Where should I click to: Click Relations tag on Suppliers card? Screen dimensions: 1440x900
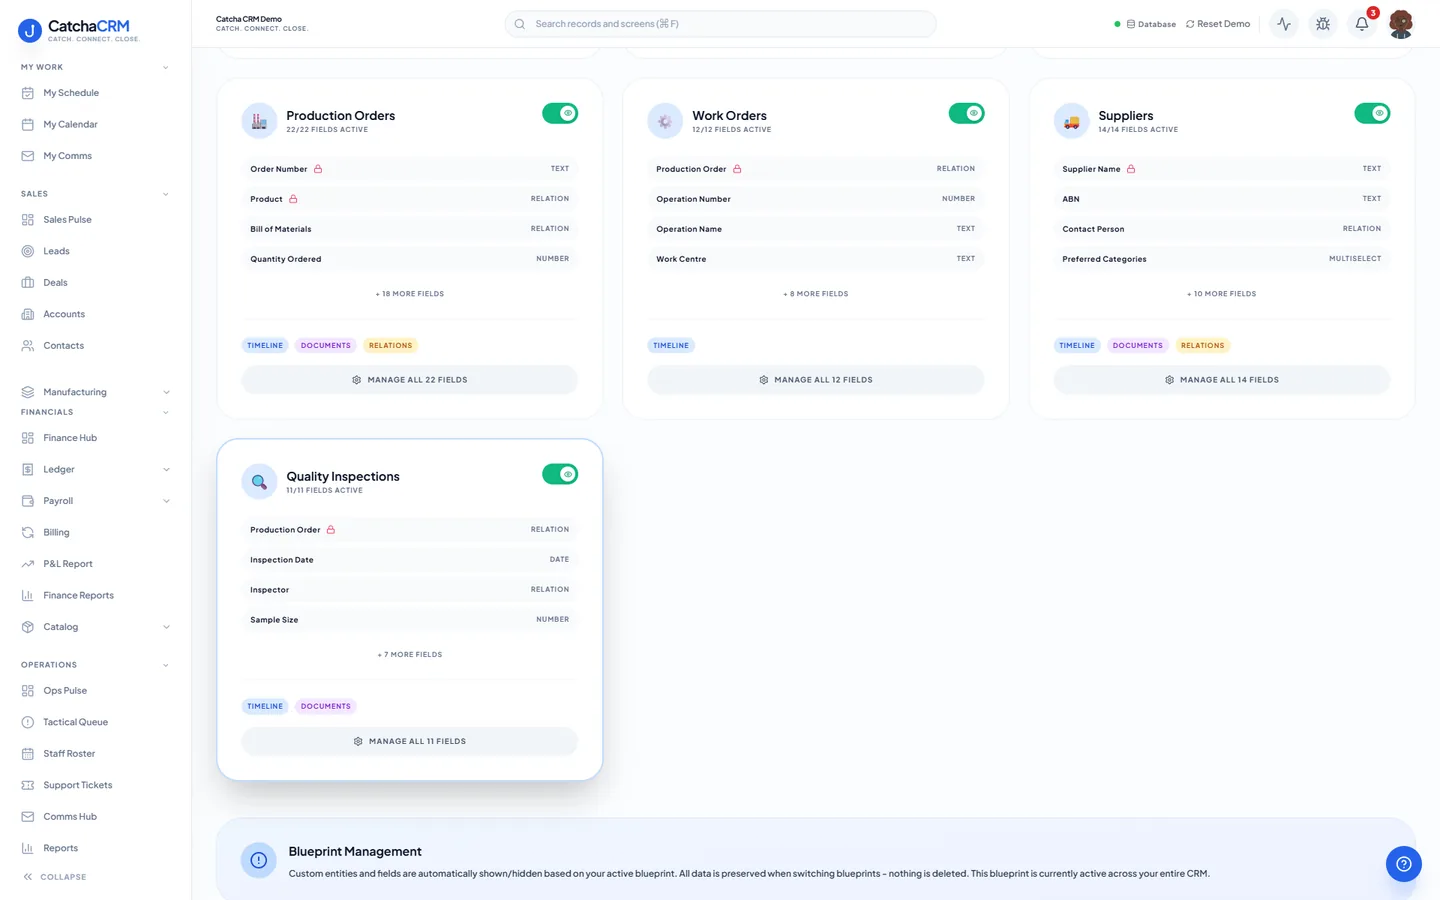1202,345
